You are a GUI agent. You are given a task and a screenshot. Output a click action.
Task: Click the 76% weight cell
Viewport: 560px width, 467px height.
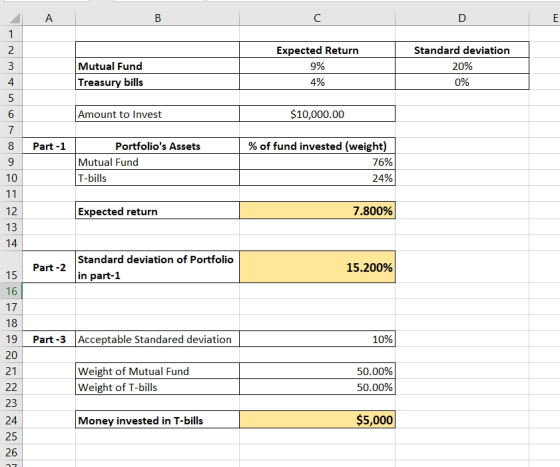click(317, 162)
